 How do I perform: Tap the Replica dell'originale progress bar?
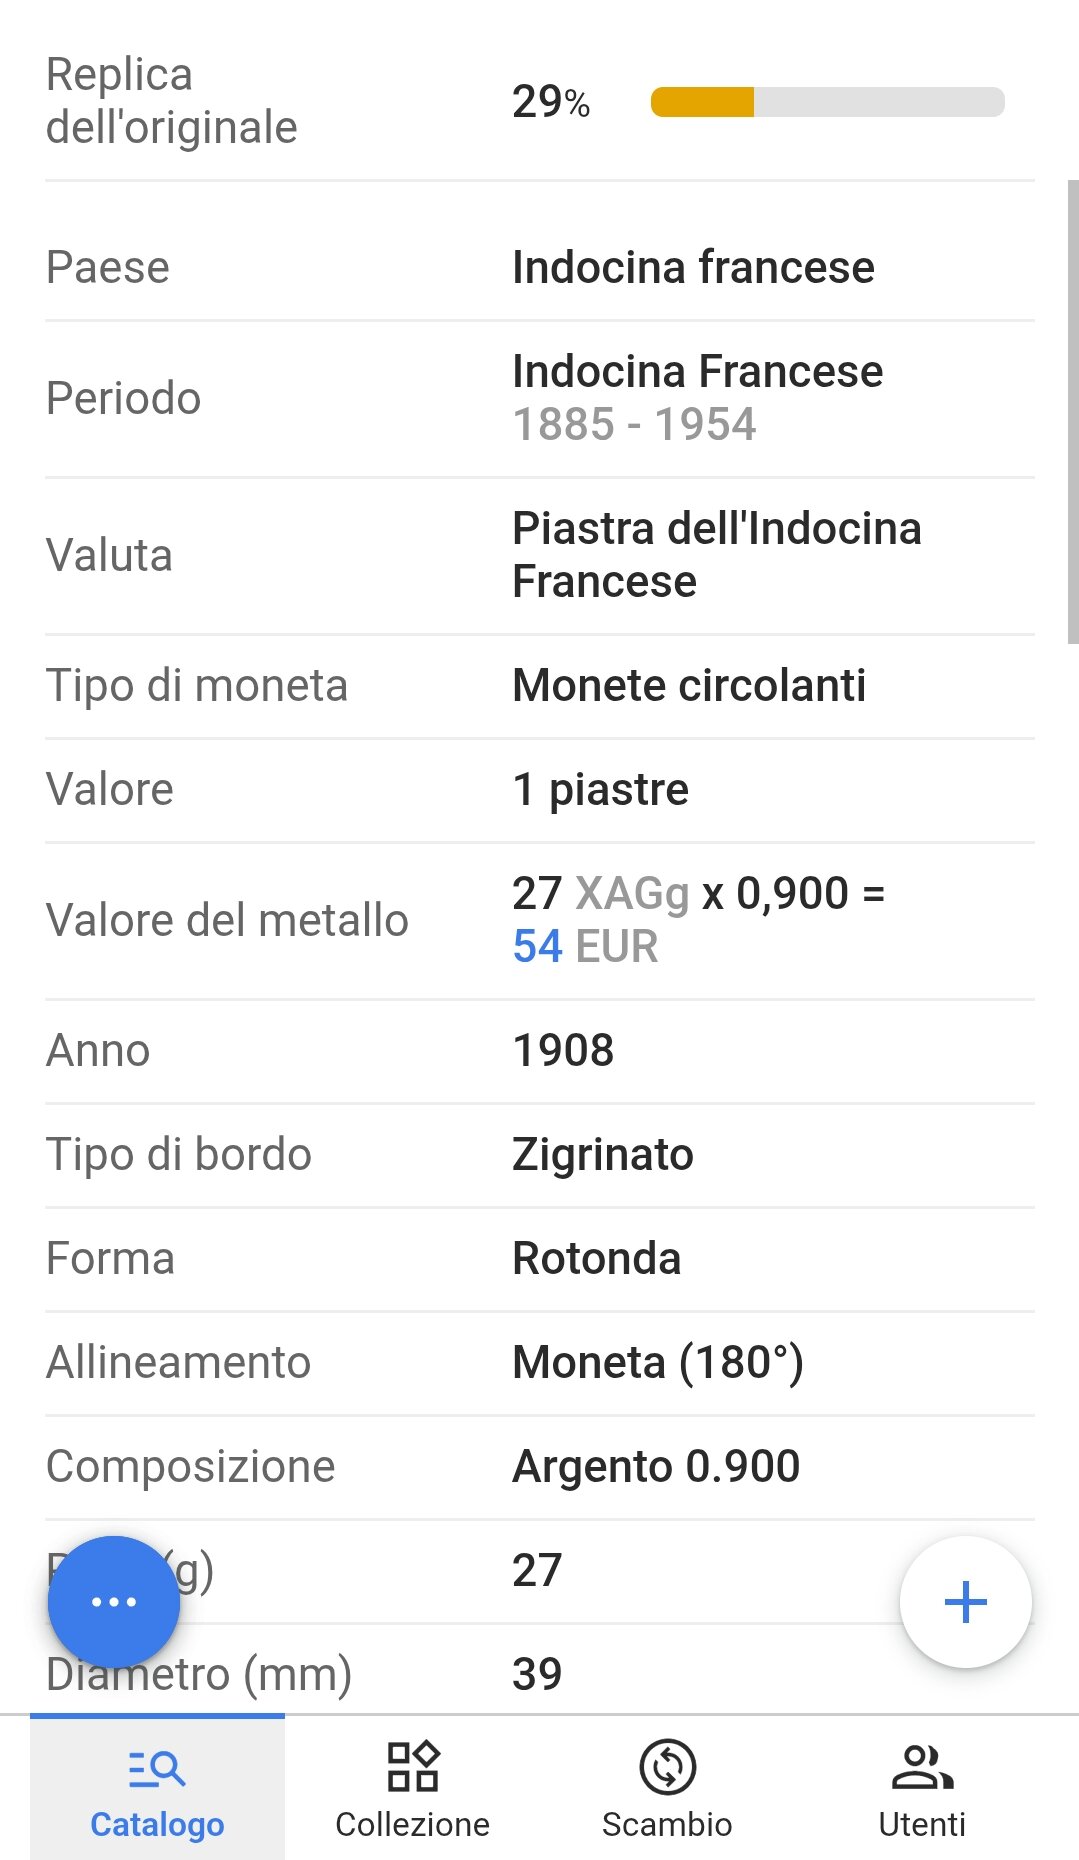click(x=827, y=102)
